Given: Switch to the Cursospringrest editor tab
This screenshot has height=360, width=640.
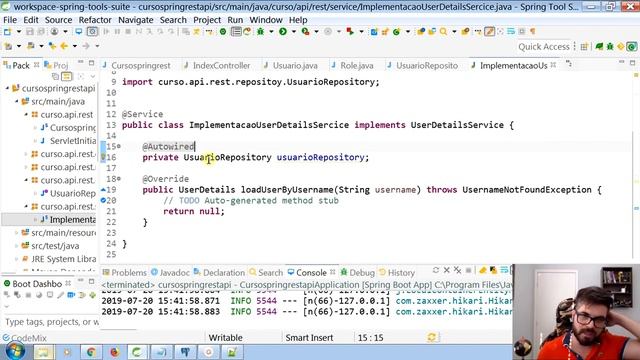Looking at the screenshot, I should point(137,65).
